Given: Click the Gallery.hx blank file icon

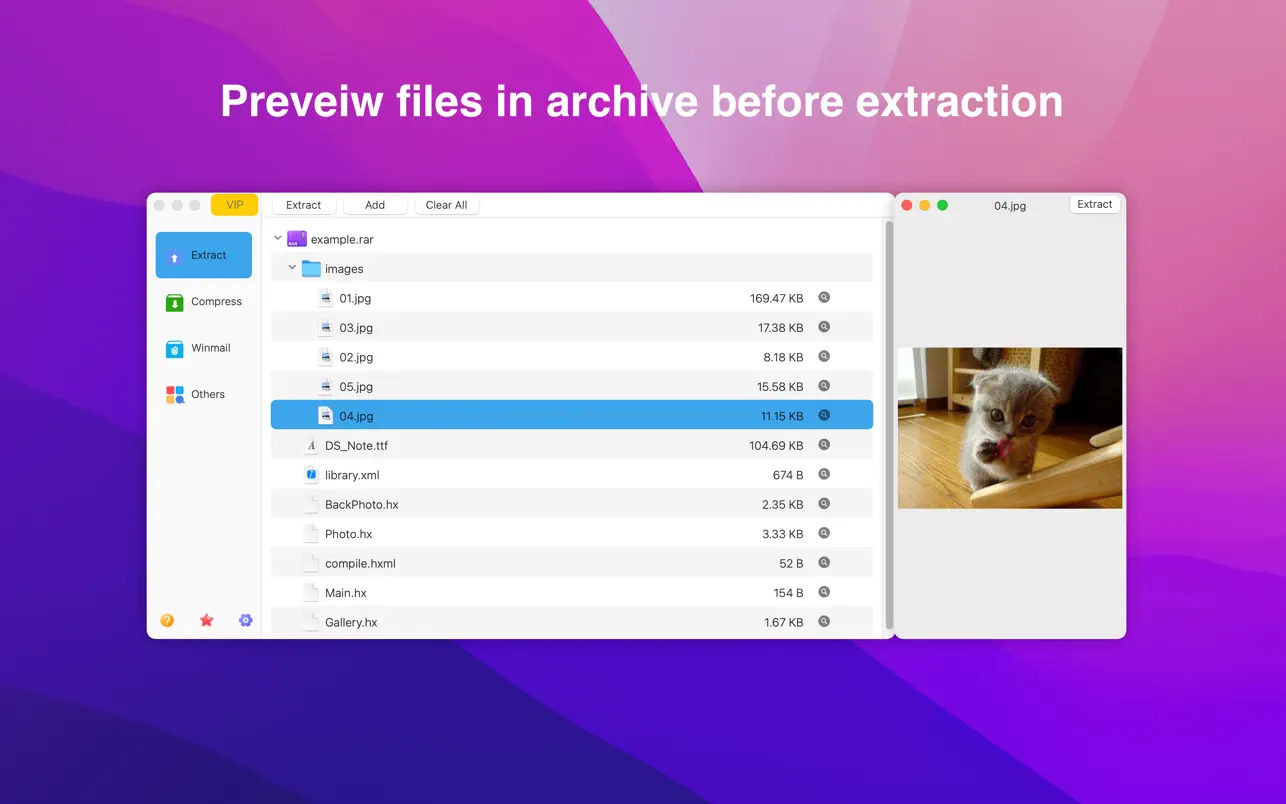Looking at the screenshot, I should pyautogui.click(x=311, y=622).
